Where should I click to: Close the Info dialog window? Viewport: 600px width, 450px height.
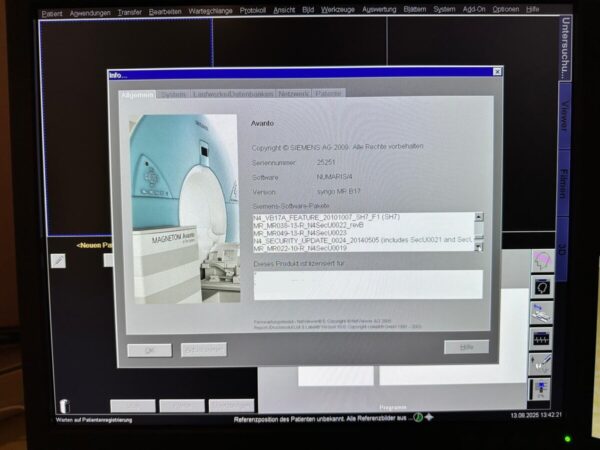[x=497, y=72]
